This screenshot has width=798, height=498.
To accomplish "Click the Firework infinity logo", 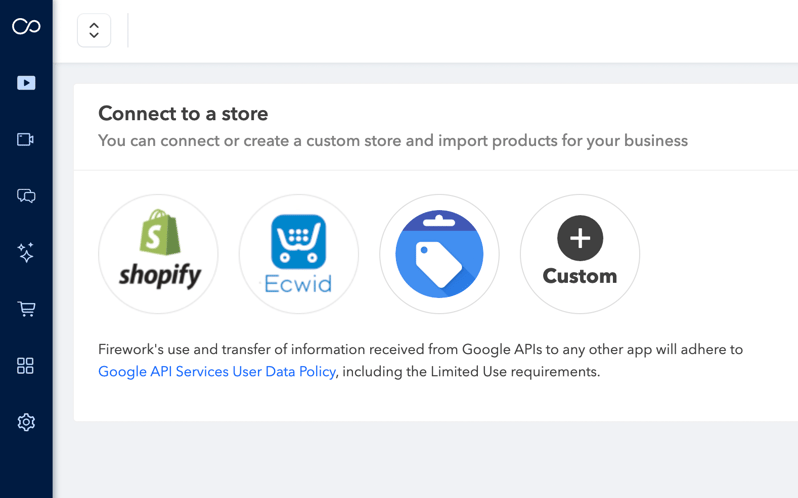I will 26,27.
